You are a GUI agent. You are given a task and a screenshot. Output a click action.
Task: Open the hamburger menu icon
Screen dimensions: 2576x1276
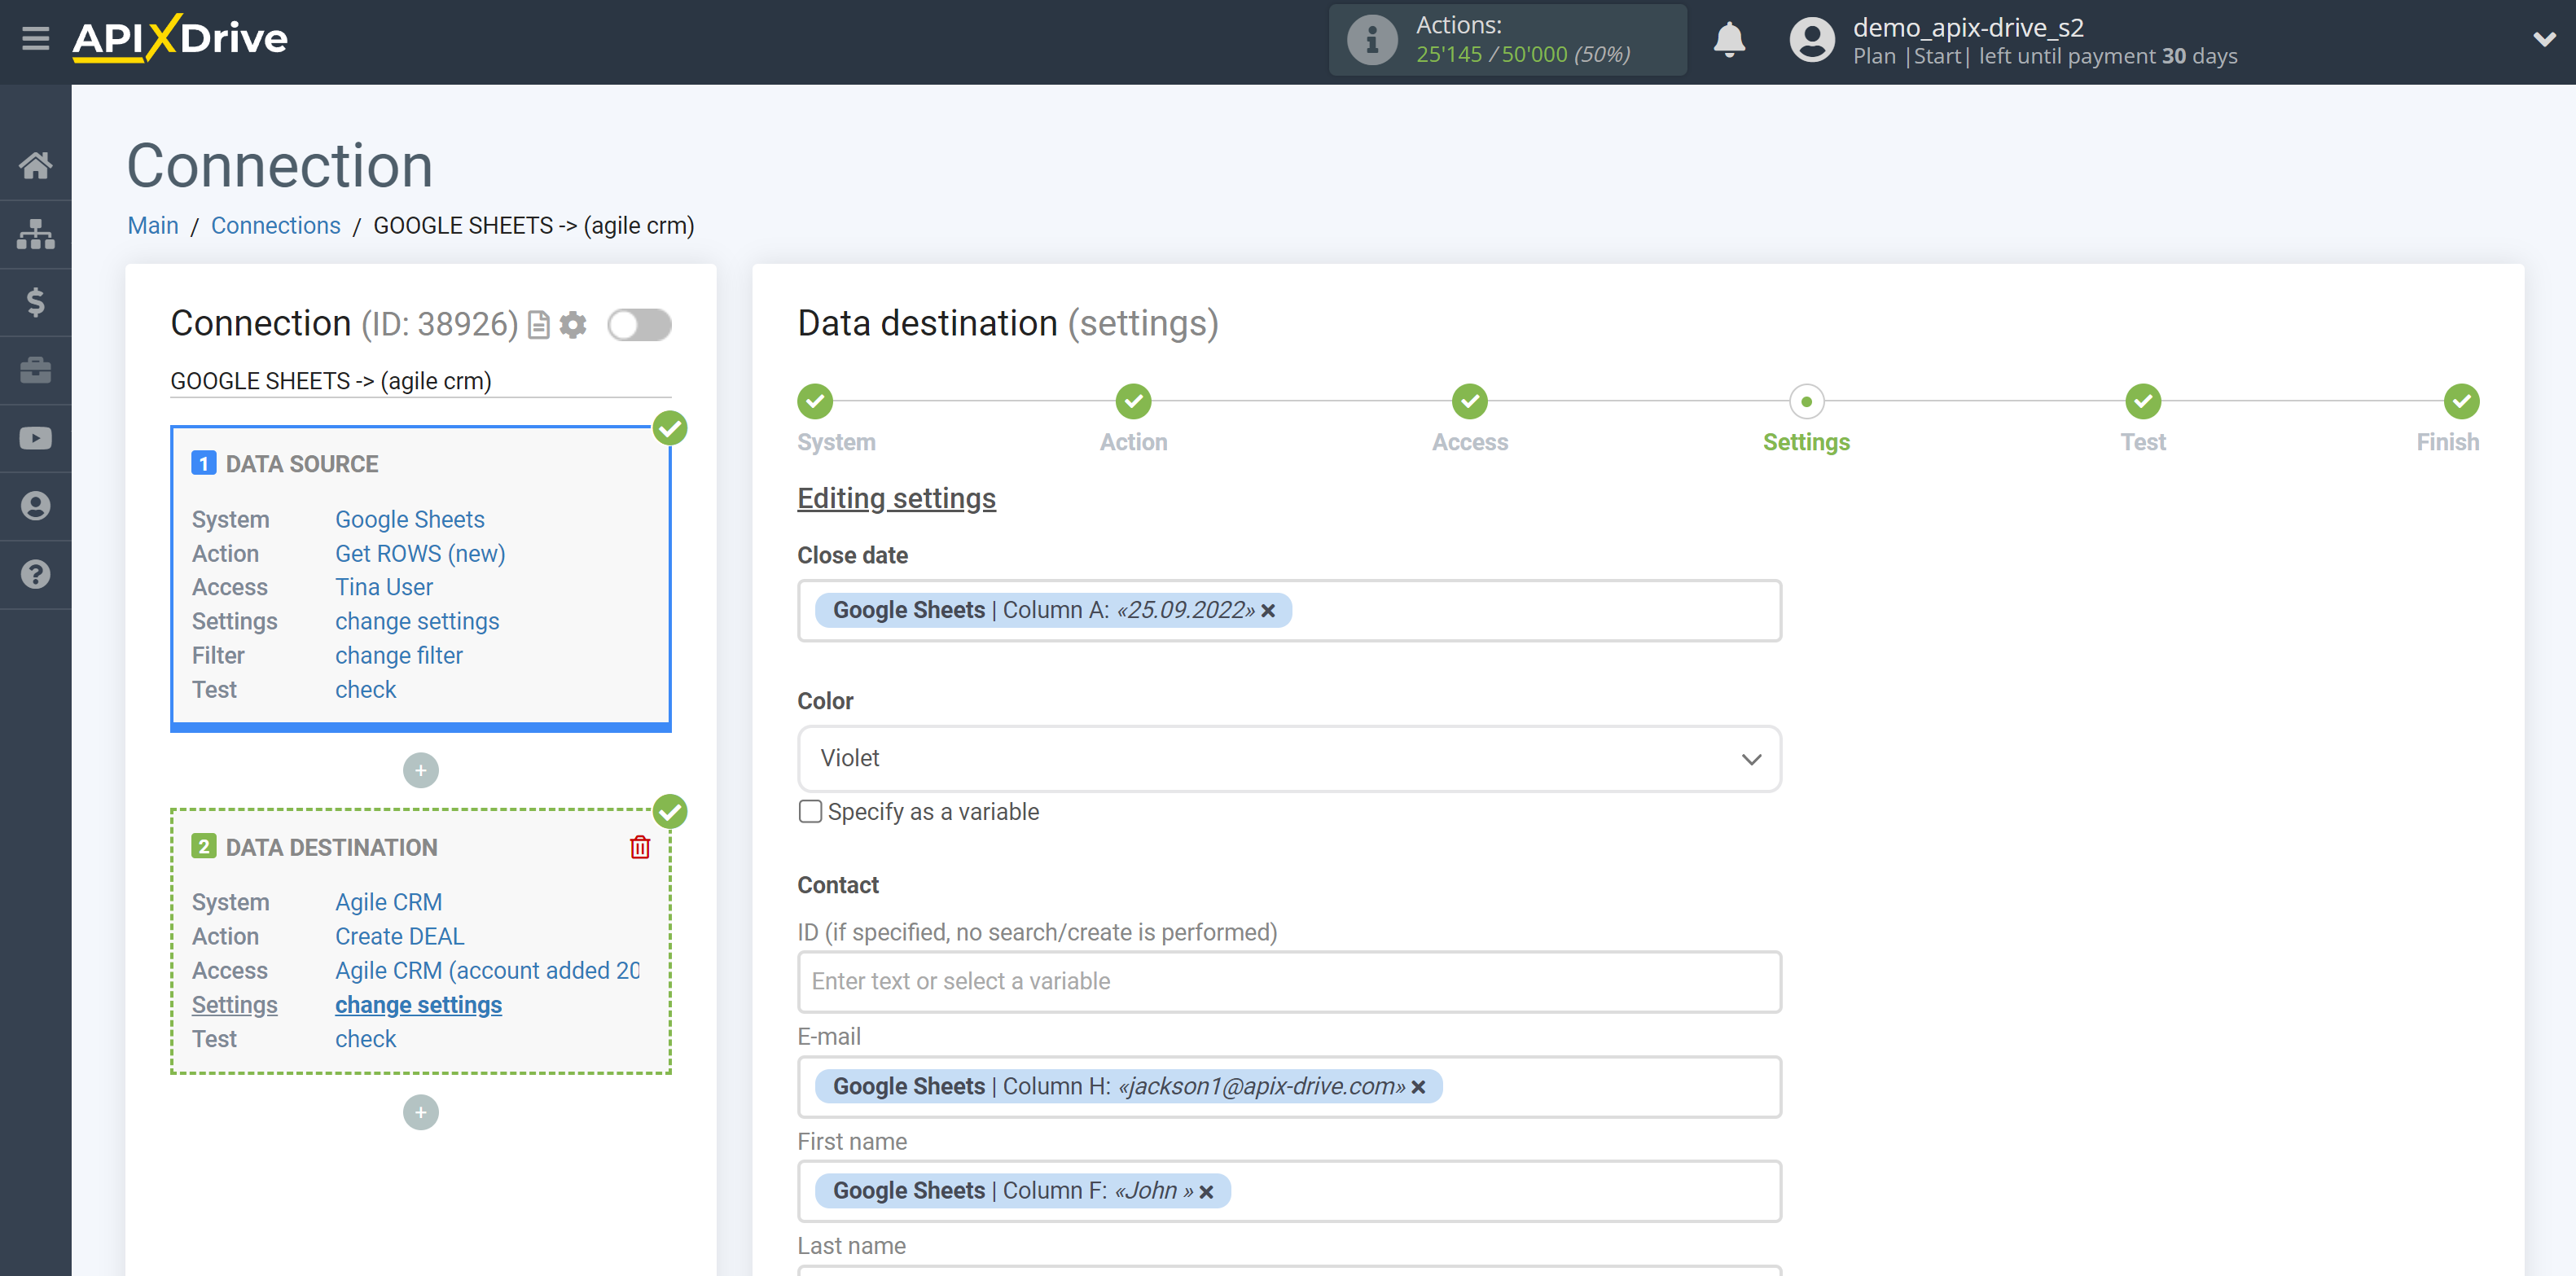click(x=36, y=39)
